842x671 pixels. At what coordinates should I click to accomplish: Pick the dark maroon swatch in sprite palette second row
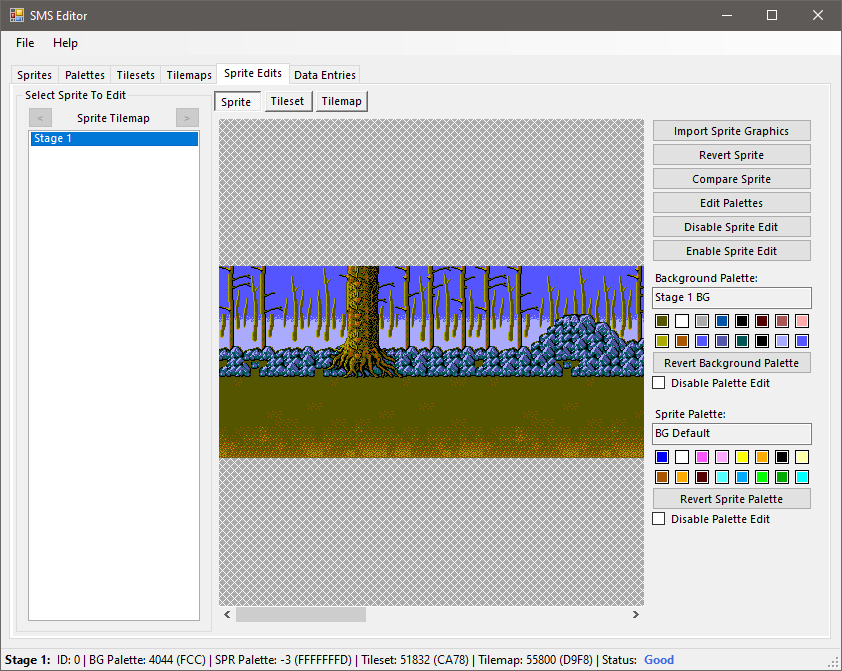click(x=702, y=477)
